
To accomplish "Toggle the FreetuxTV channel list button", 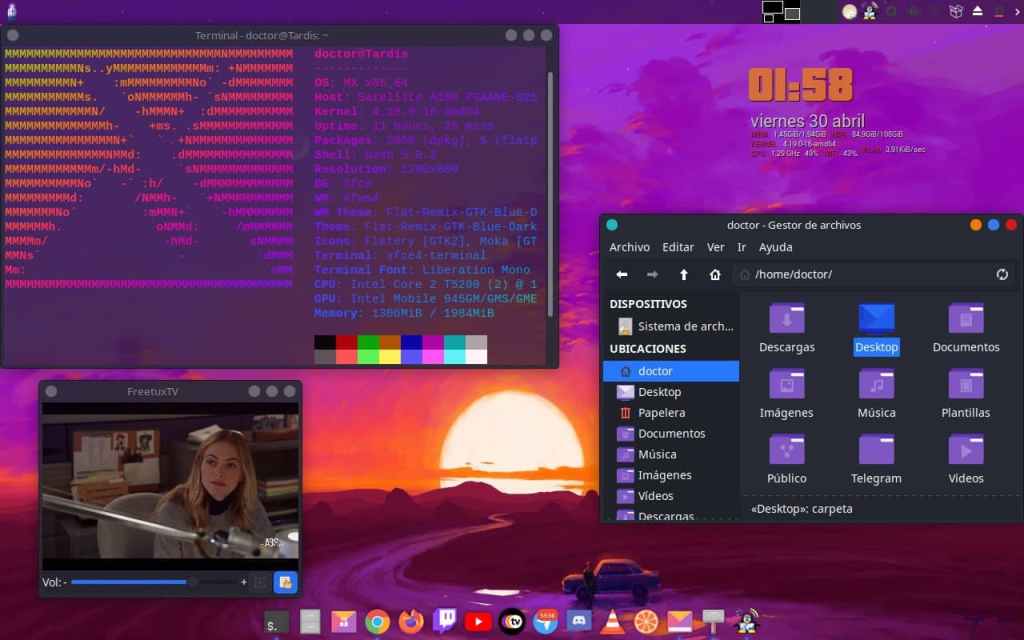I will [285, 582].
